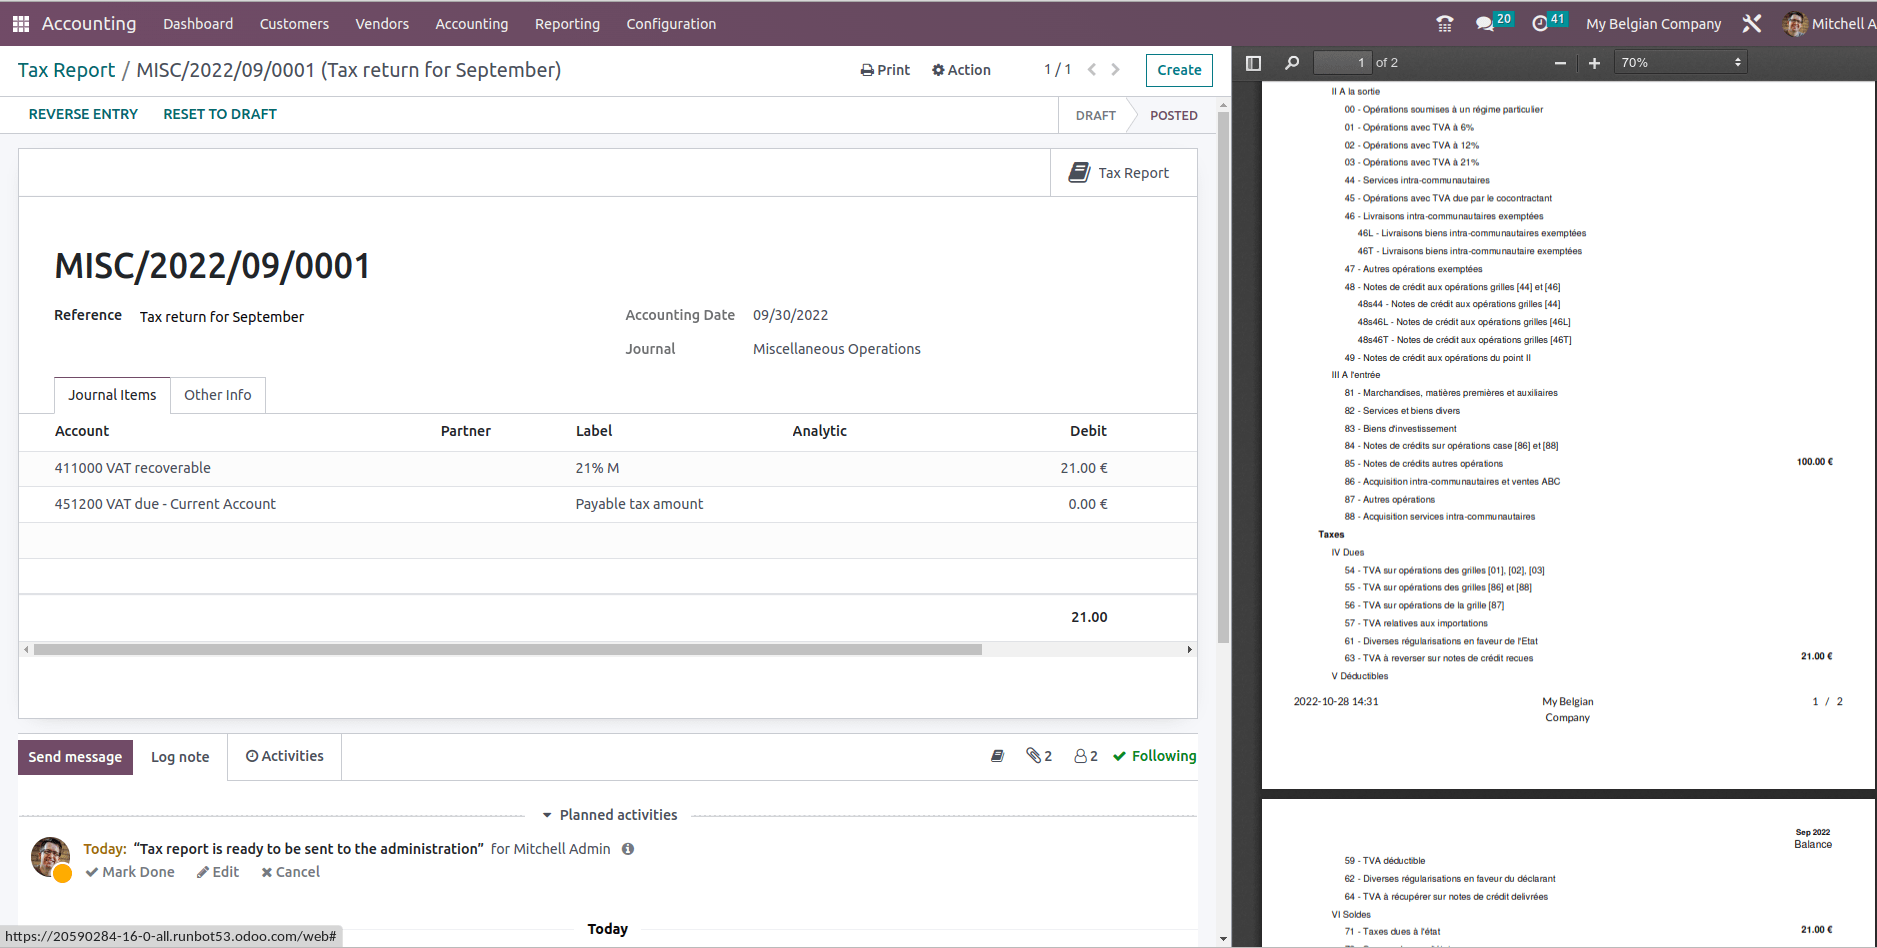Click the PDF search magnifier icon

[x=1292, y=63]
